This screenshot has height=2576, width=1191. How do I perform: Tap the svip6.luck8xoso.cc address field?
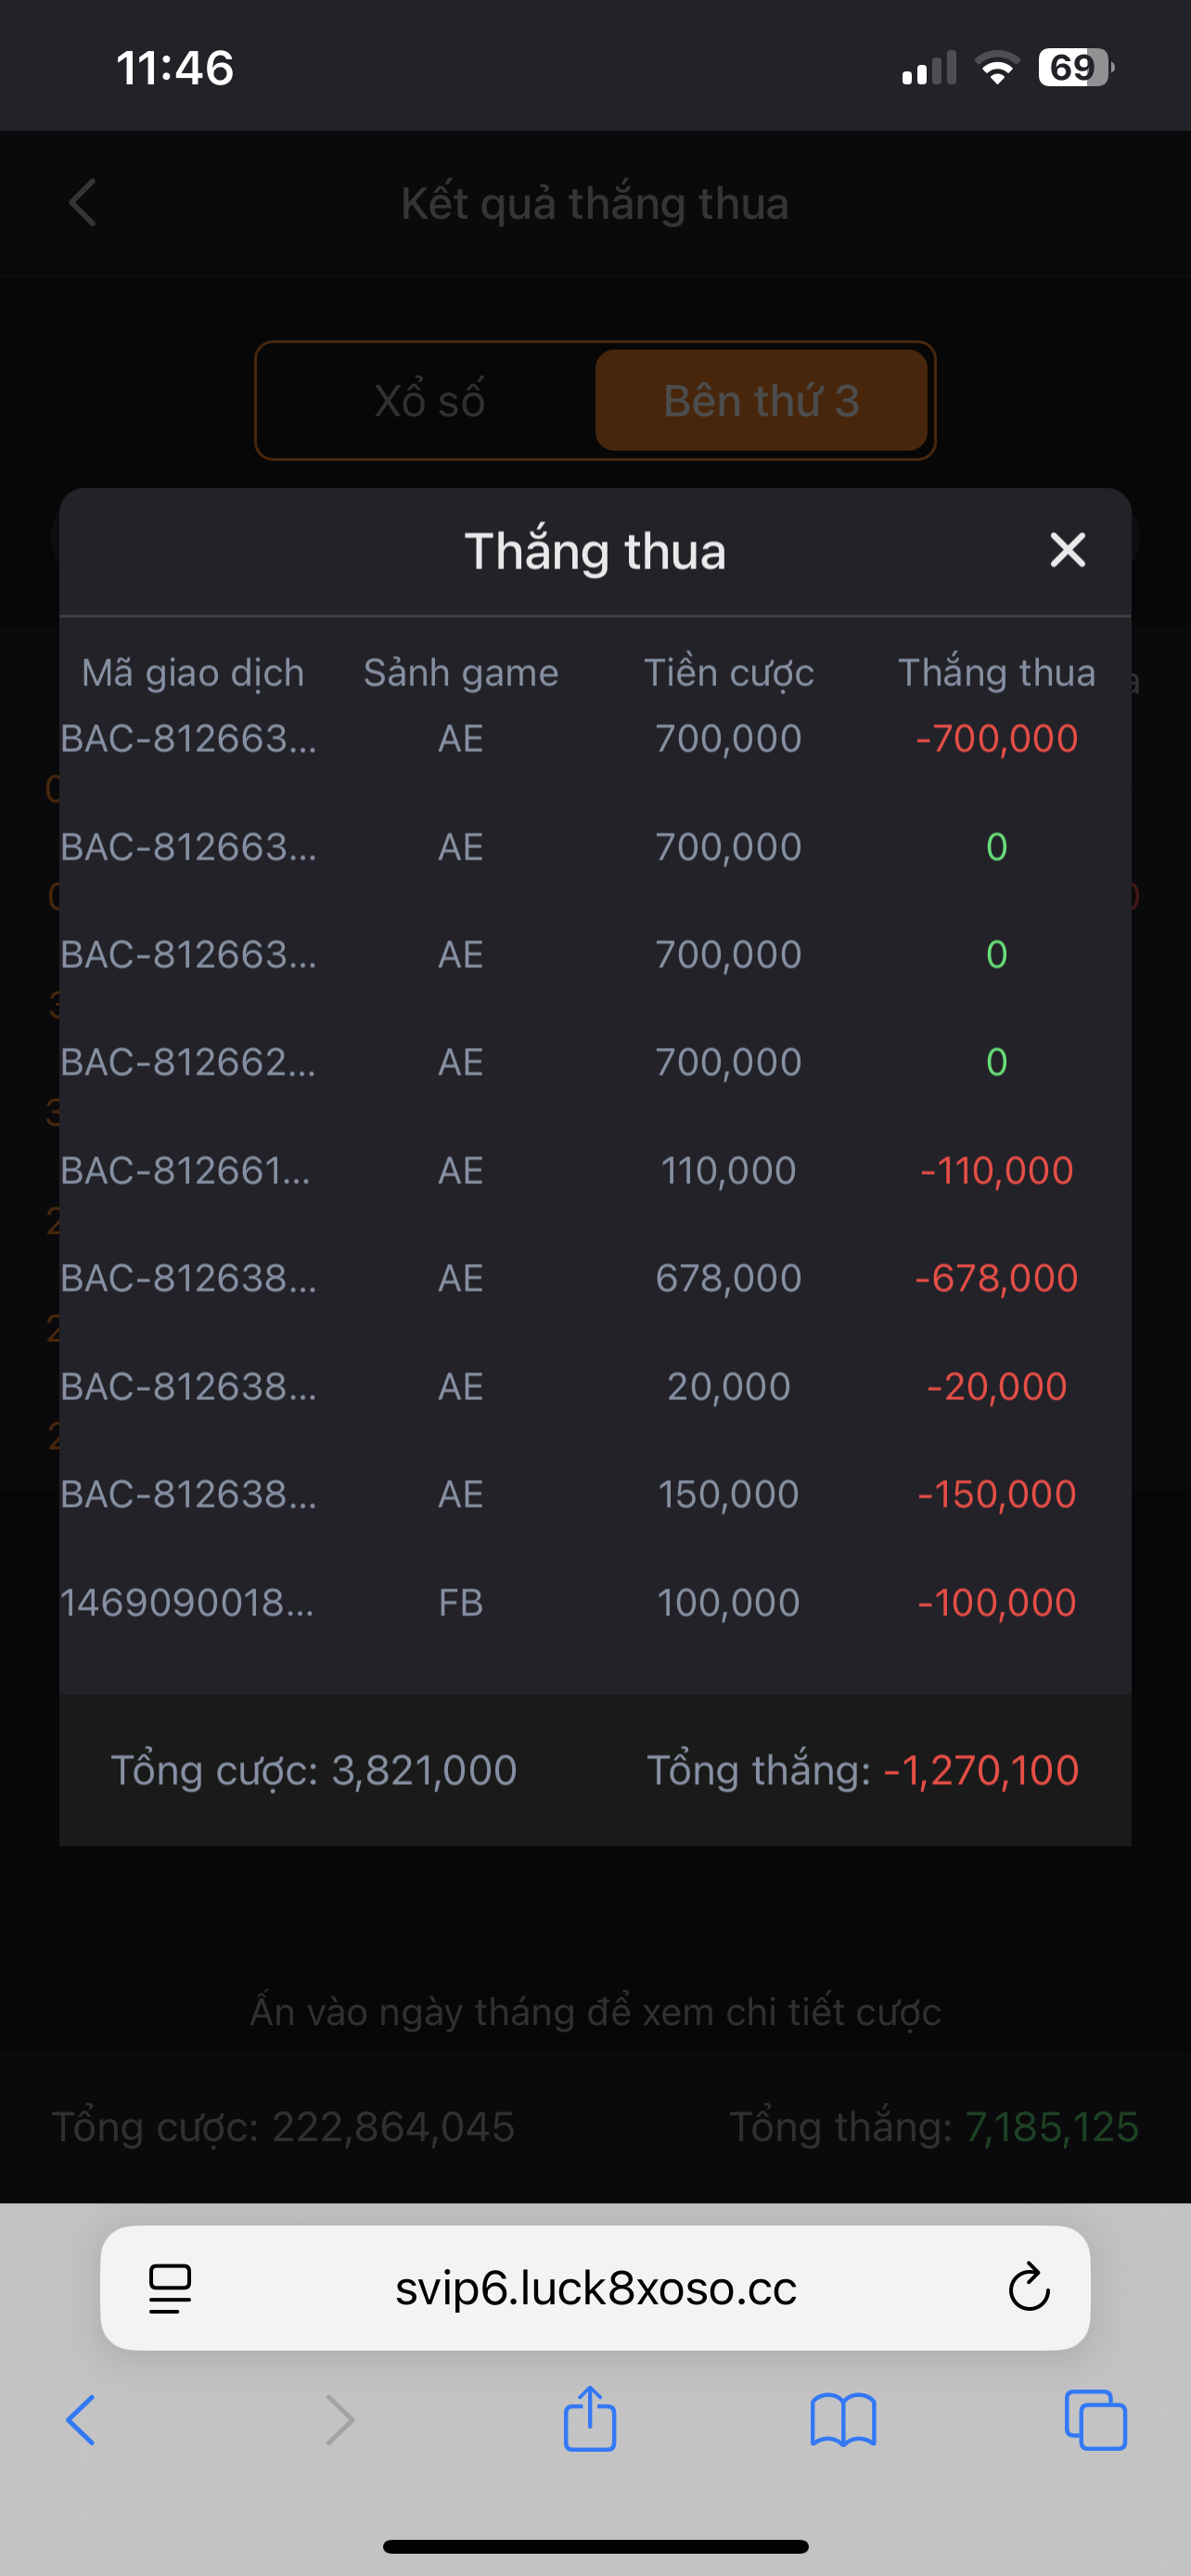pyautogui.click(x=596, y=2288)
